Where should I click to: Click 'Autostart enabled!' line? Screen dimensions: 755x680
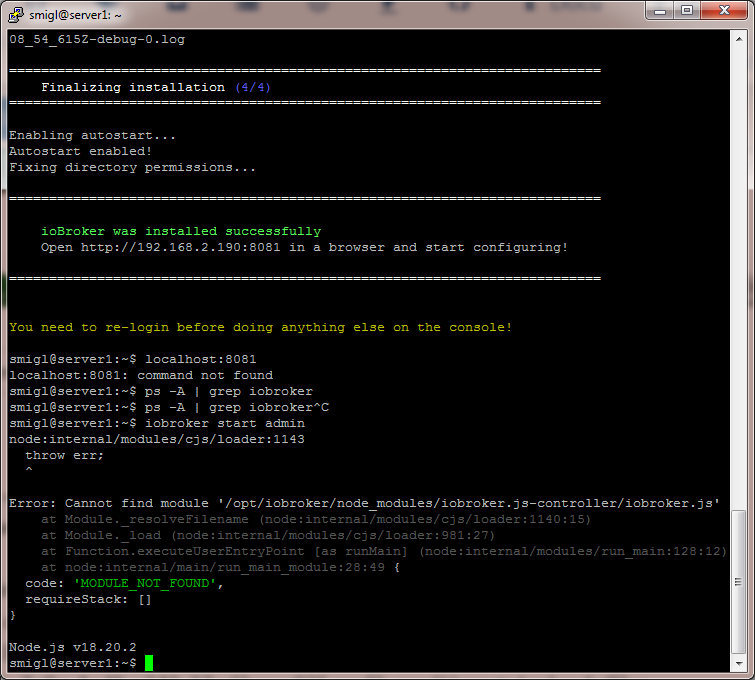coord(80,151)
